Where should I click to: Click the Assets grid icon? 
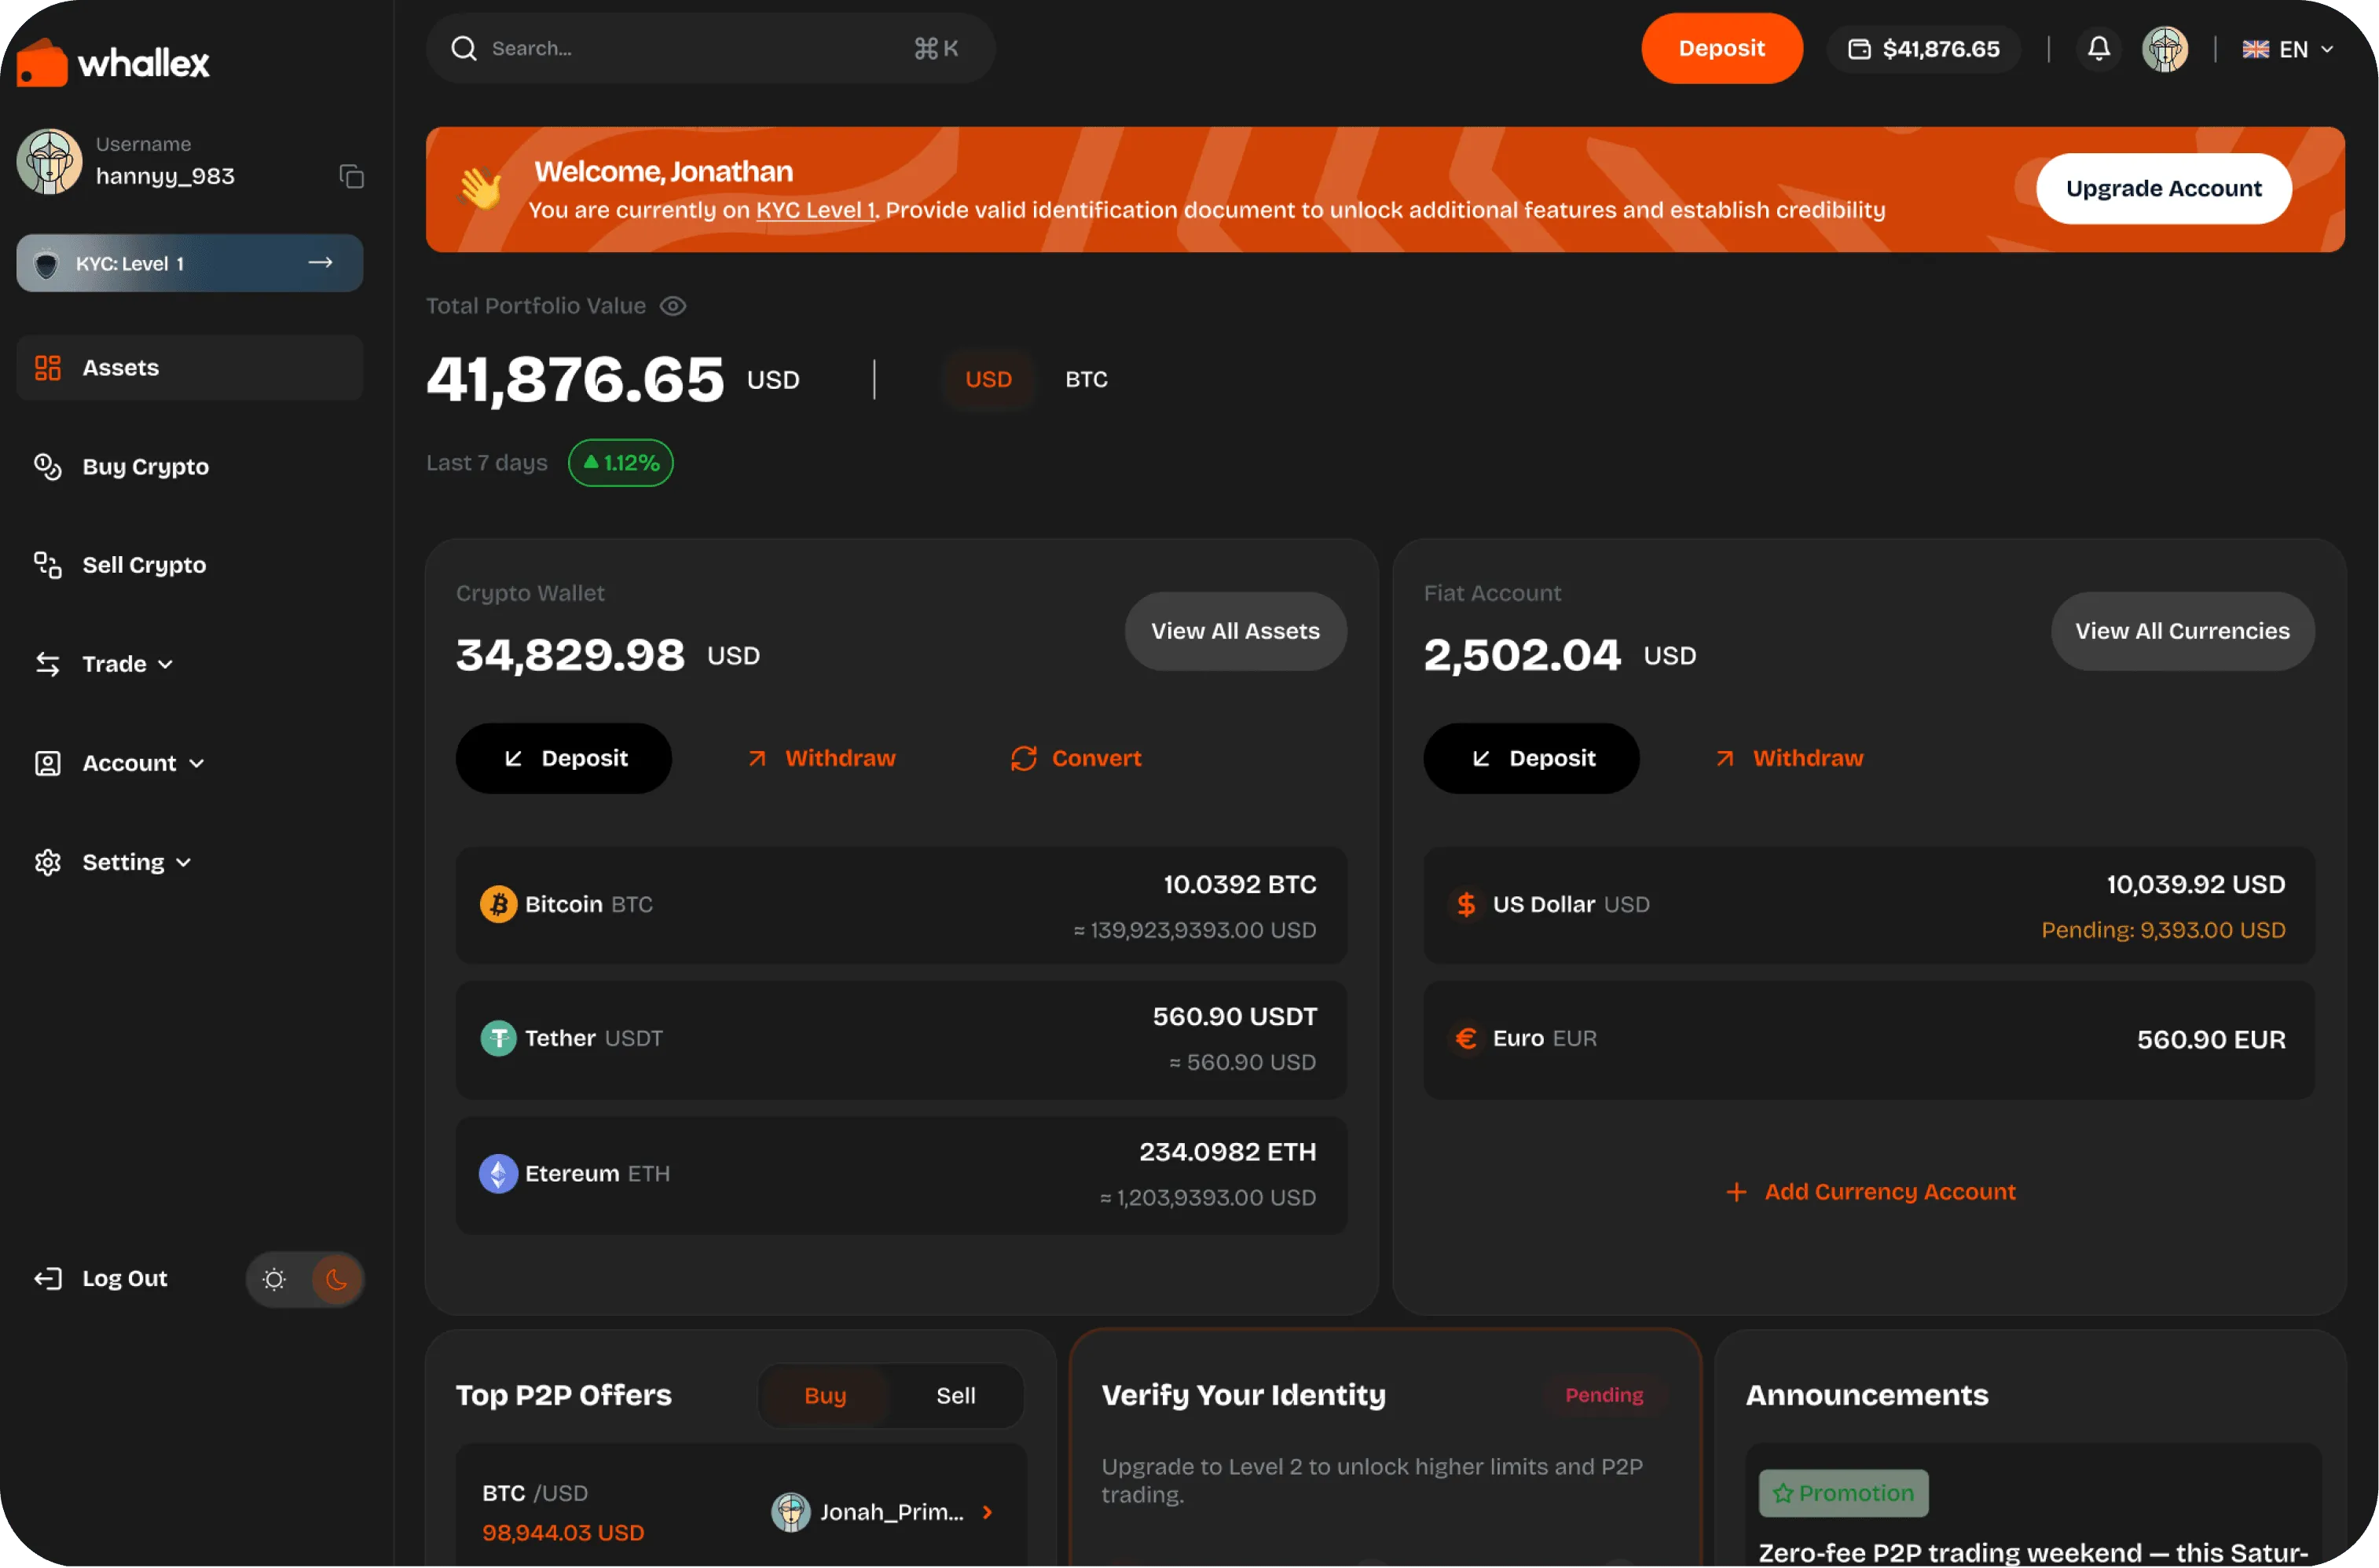48,368
